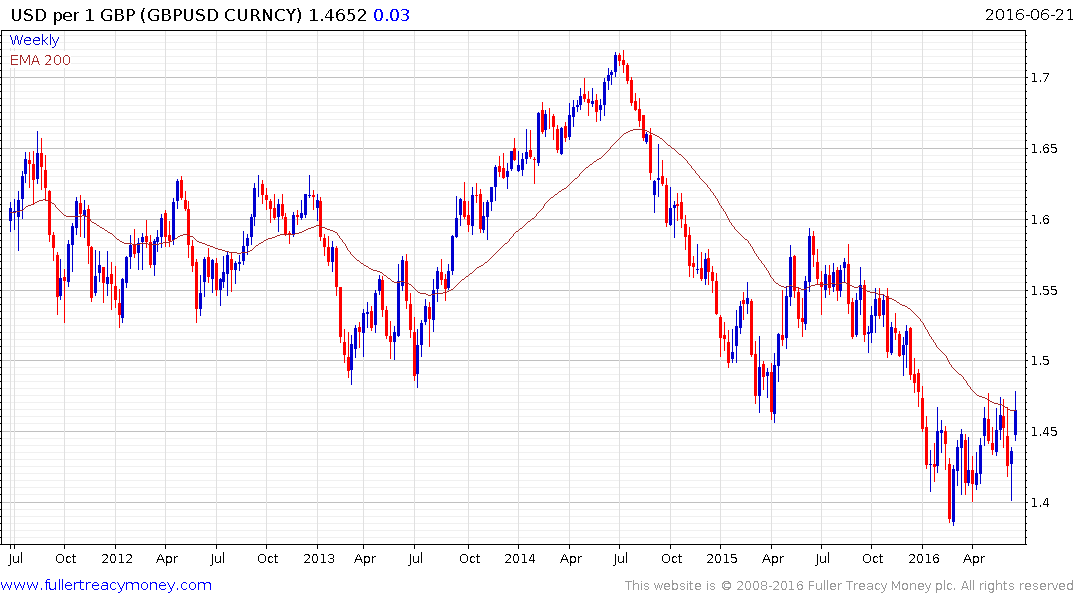The image size is (1075, 600).
Task: Click the 2015 year label on time axis
Action: [x=722, y=558]
